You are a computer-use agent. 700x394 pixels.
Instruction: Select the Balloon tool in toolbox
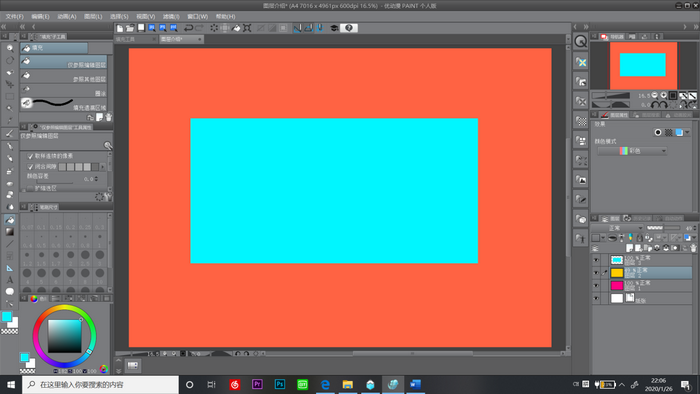pos(9,291)
